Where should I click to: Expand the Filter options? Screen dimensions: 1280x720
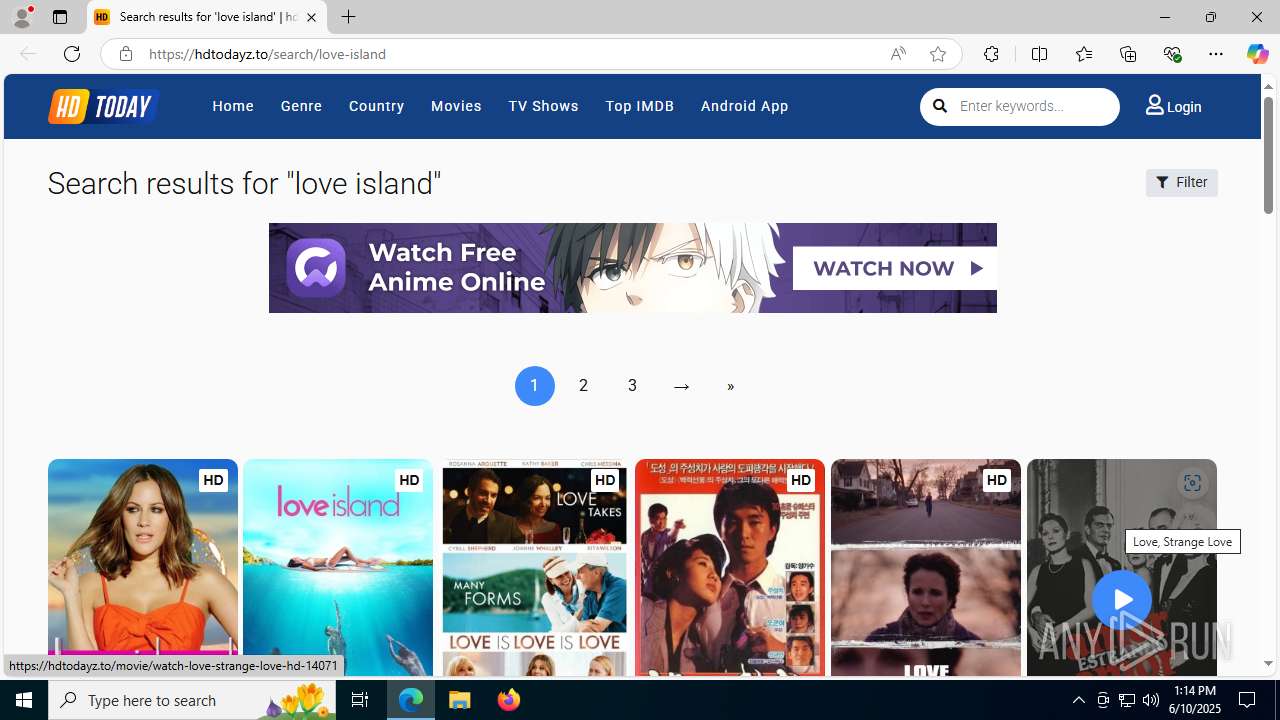(1181, 183)
